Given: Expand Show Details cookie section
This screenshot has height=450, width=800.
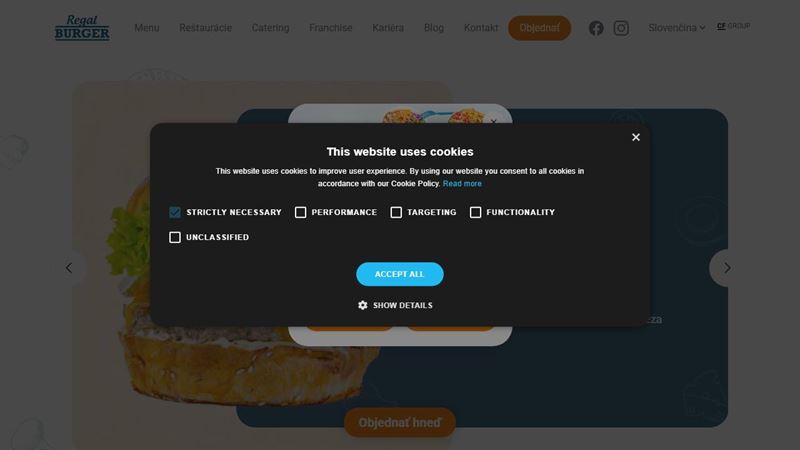Looking at the screenshot, I should tap(395, 305).
